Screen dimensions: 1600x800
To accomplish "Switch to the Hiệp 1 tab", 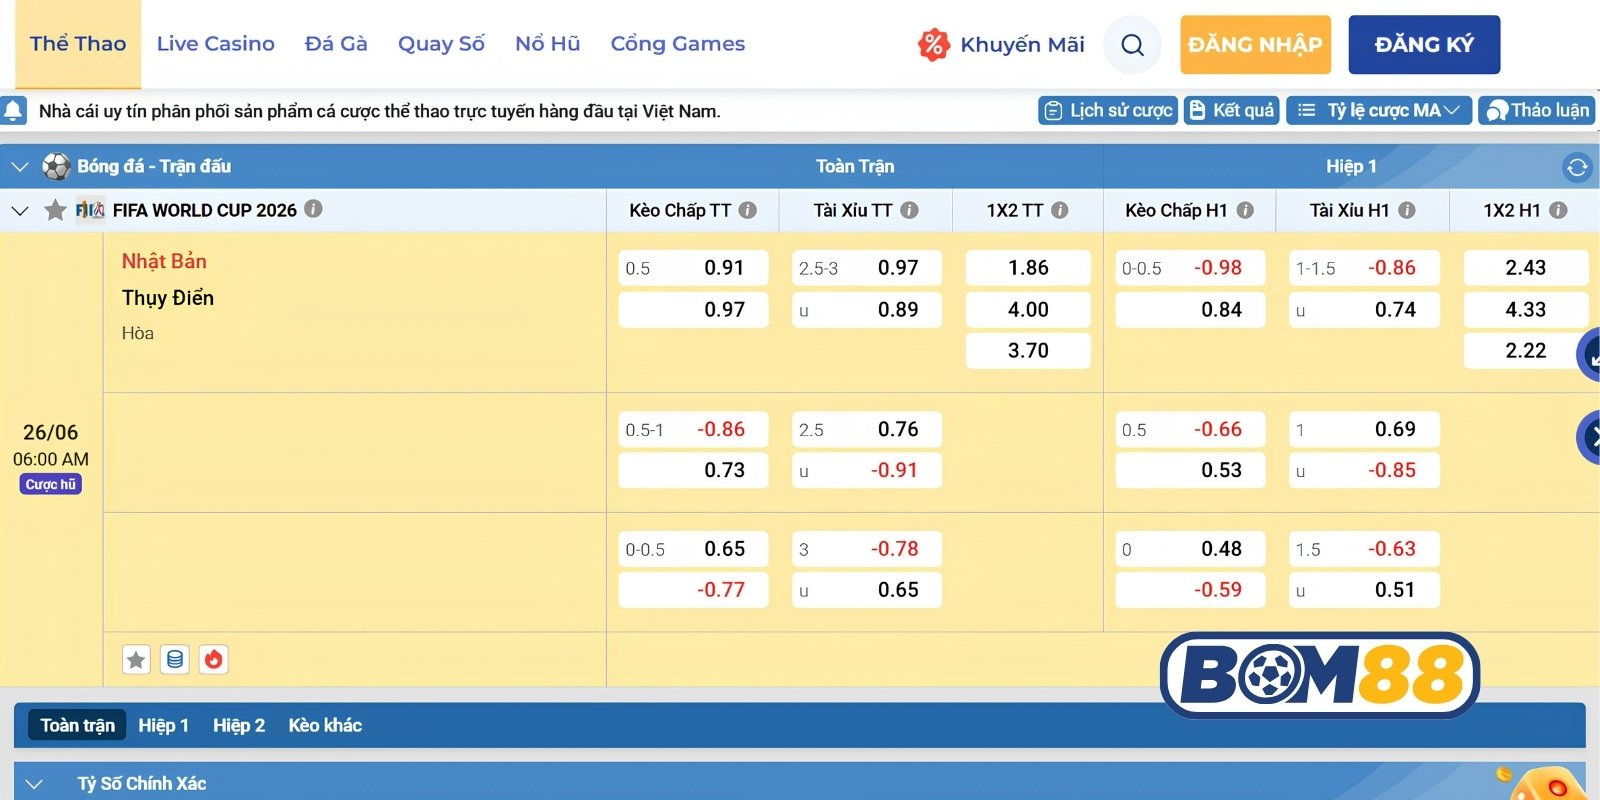I will (x=163, y=725).
